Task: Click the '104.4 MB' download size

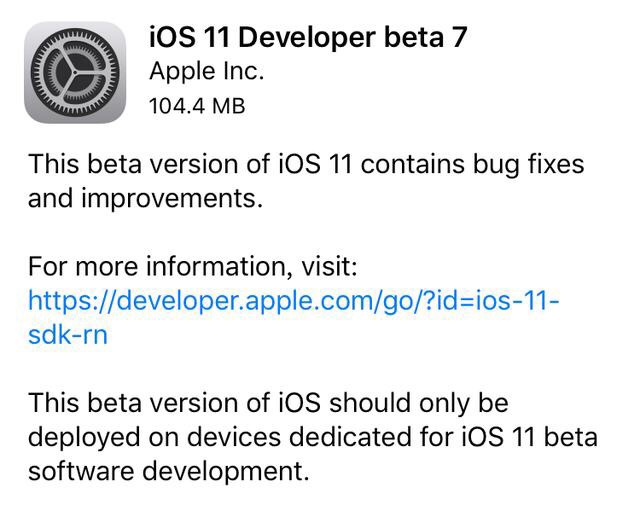Action: (x=198, y=106)
